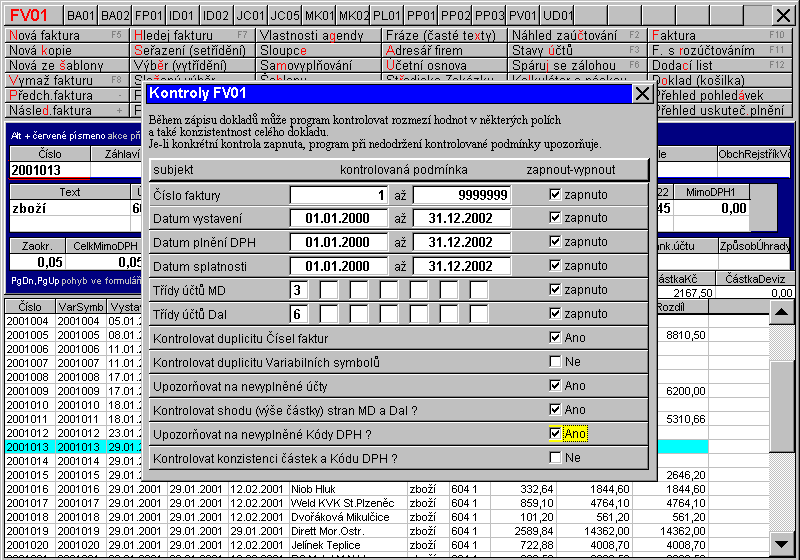Switch to the JC01 tab
Viewport: 800px width, 560px height.
(x=251, y=15)
